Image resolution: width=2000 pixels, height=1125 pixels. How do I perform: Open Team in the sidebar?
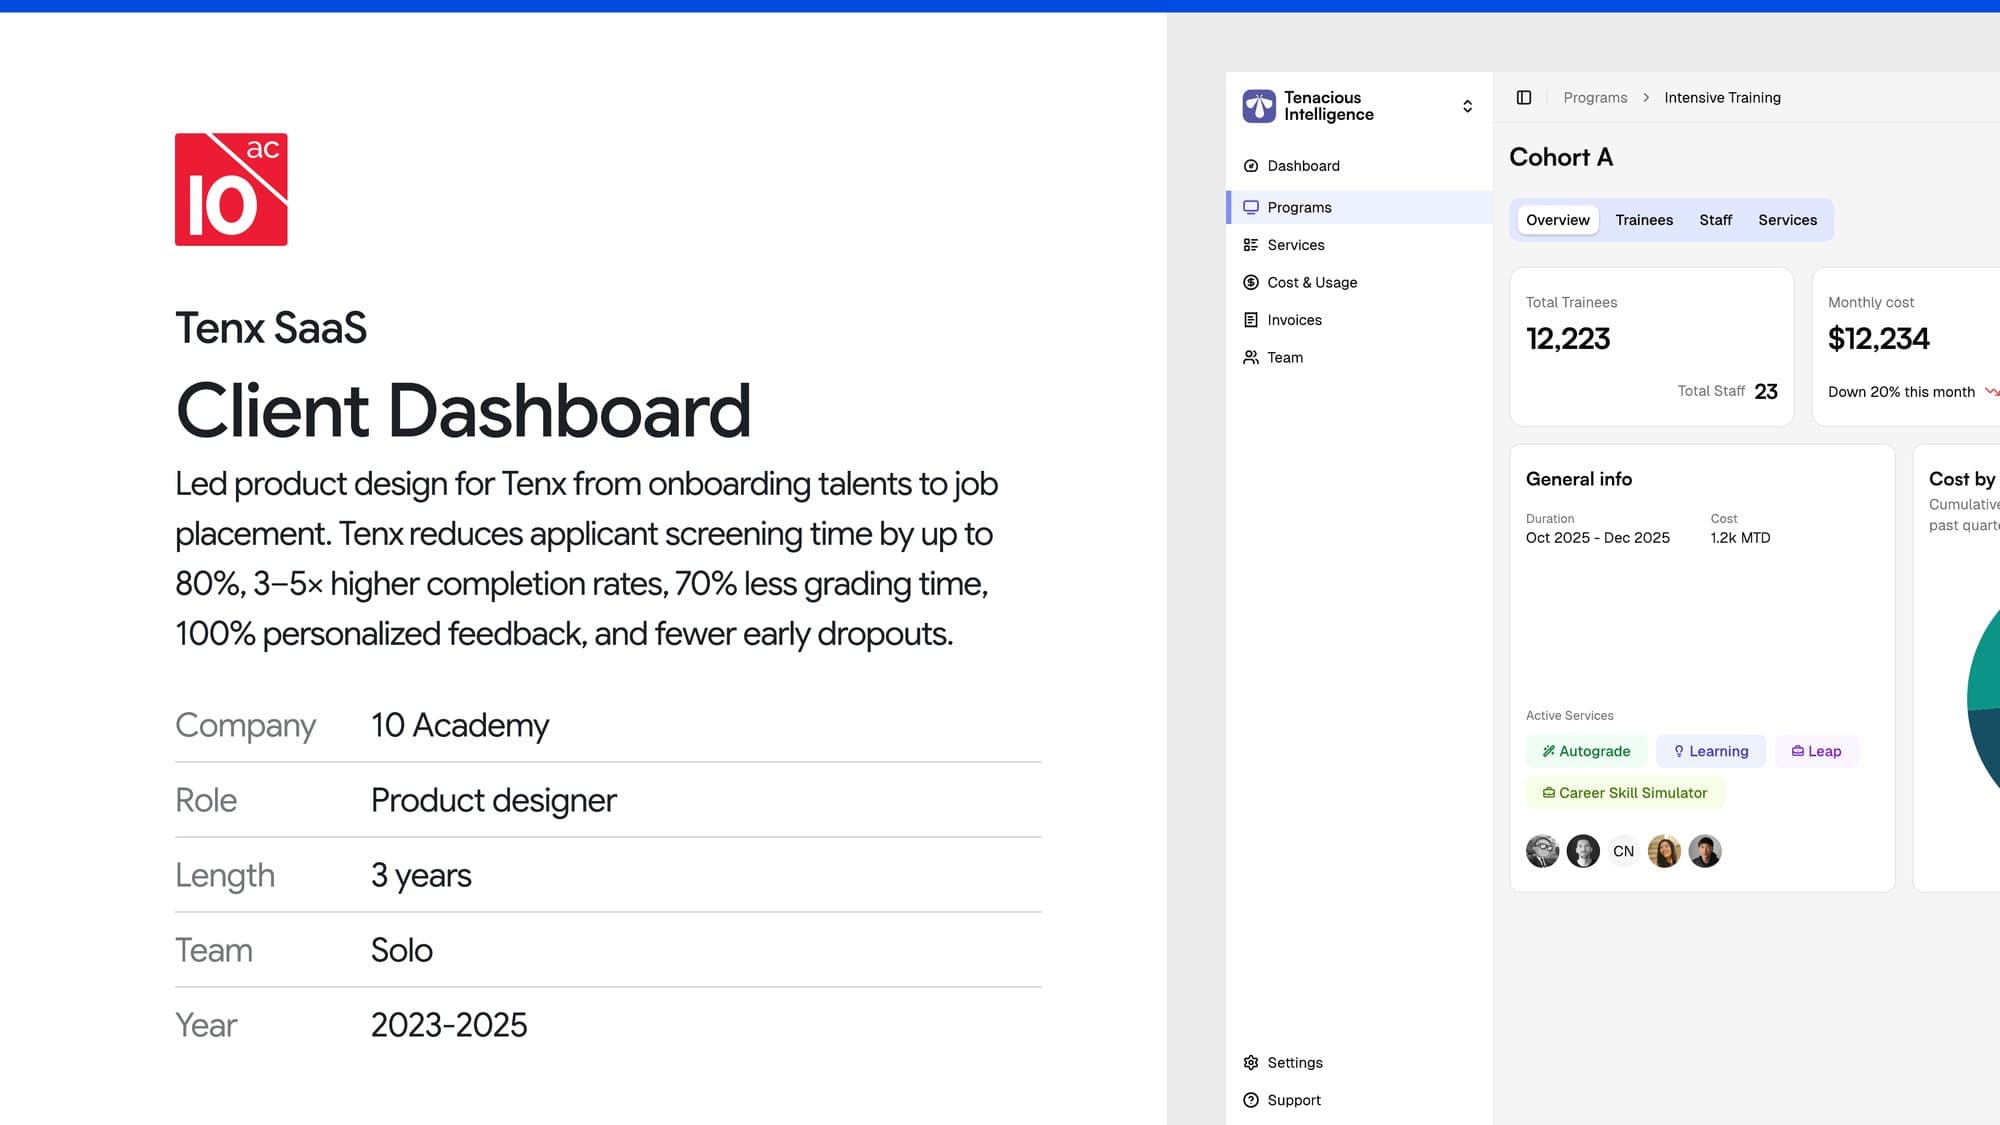coord(1359,358)
